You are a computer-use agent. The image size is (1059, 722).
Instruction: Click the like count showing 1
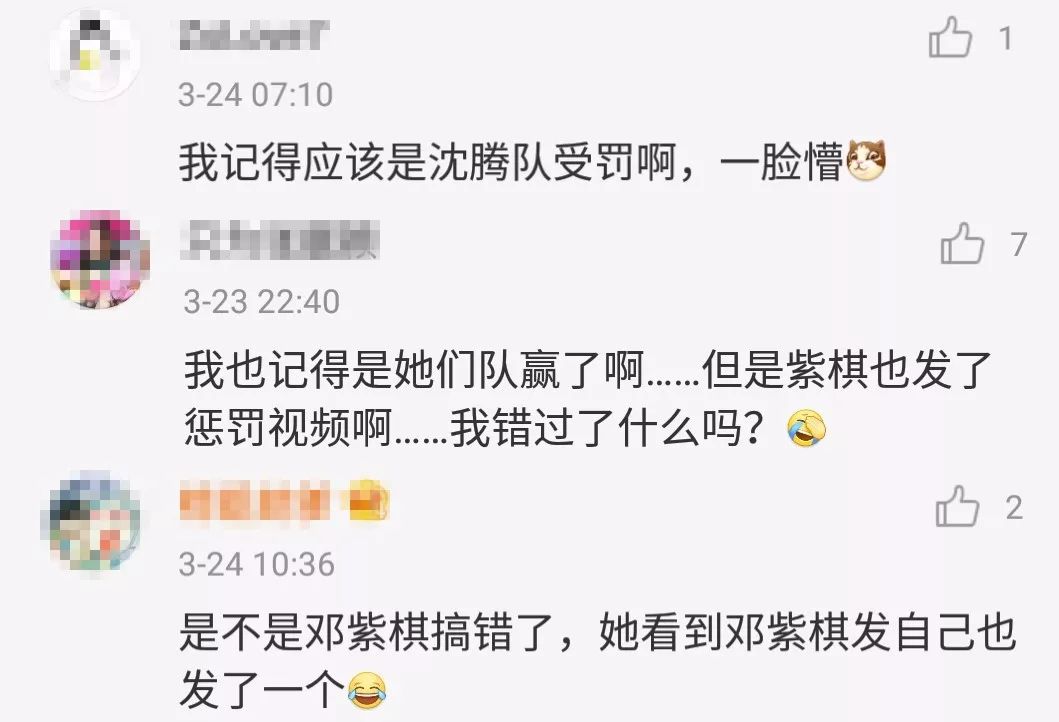[1006, 38]
